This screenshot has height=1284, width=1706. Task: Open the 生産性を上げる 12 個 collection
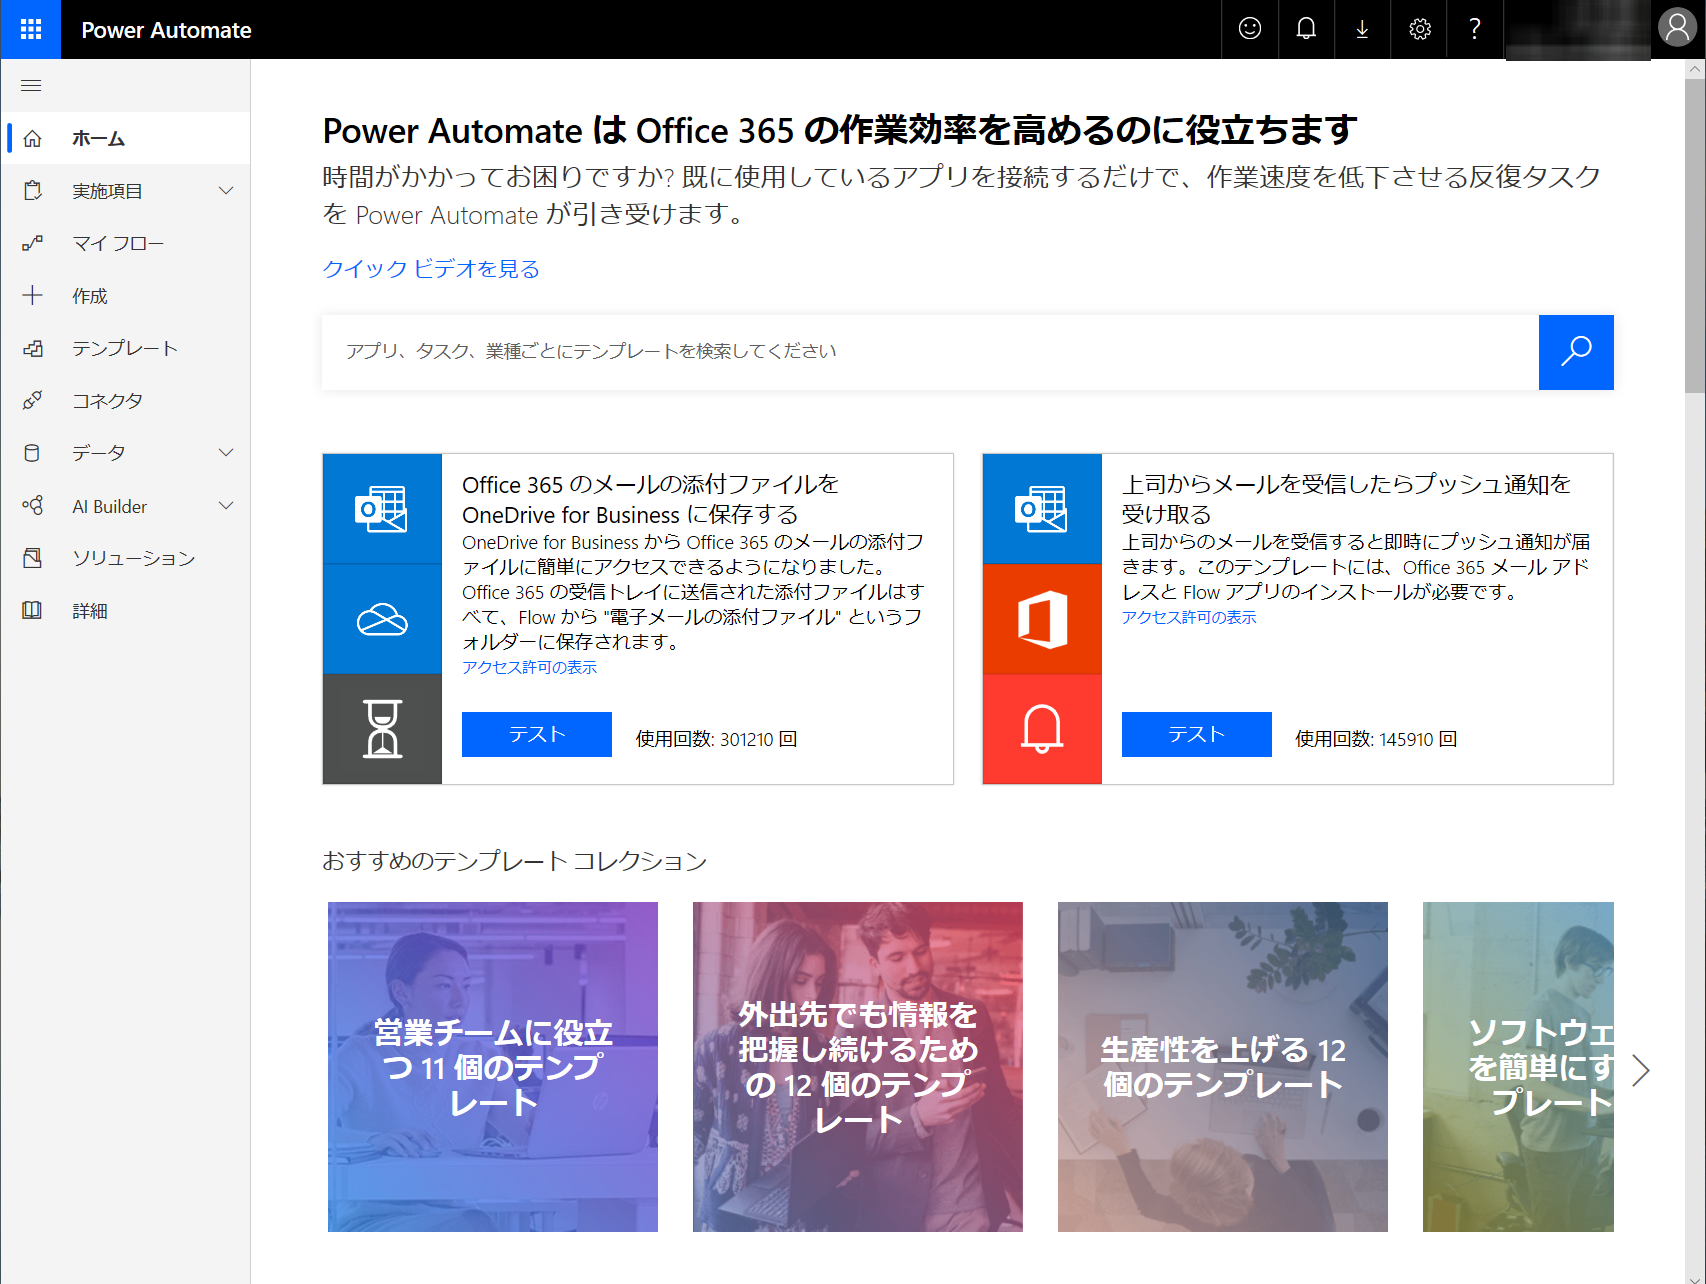(1223, 1067)
